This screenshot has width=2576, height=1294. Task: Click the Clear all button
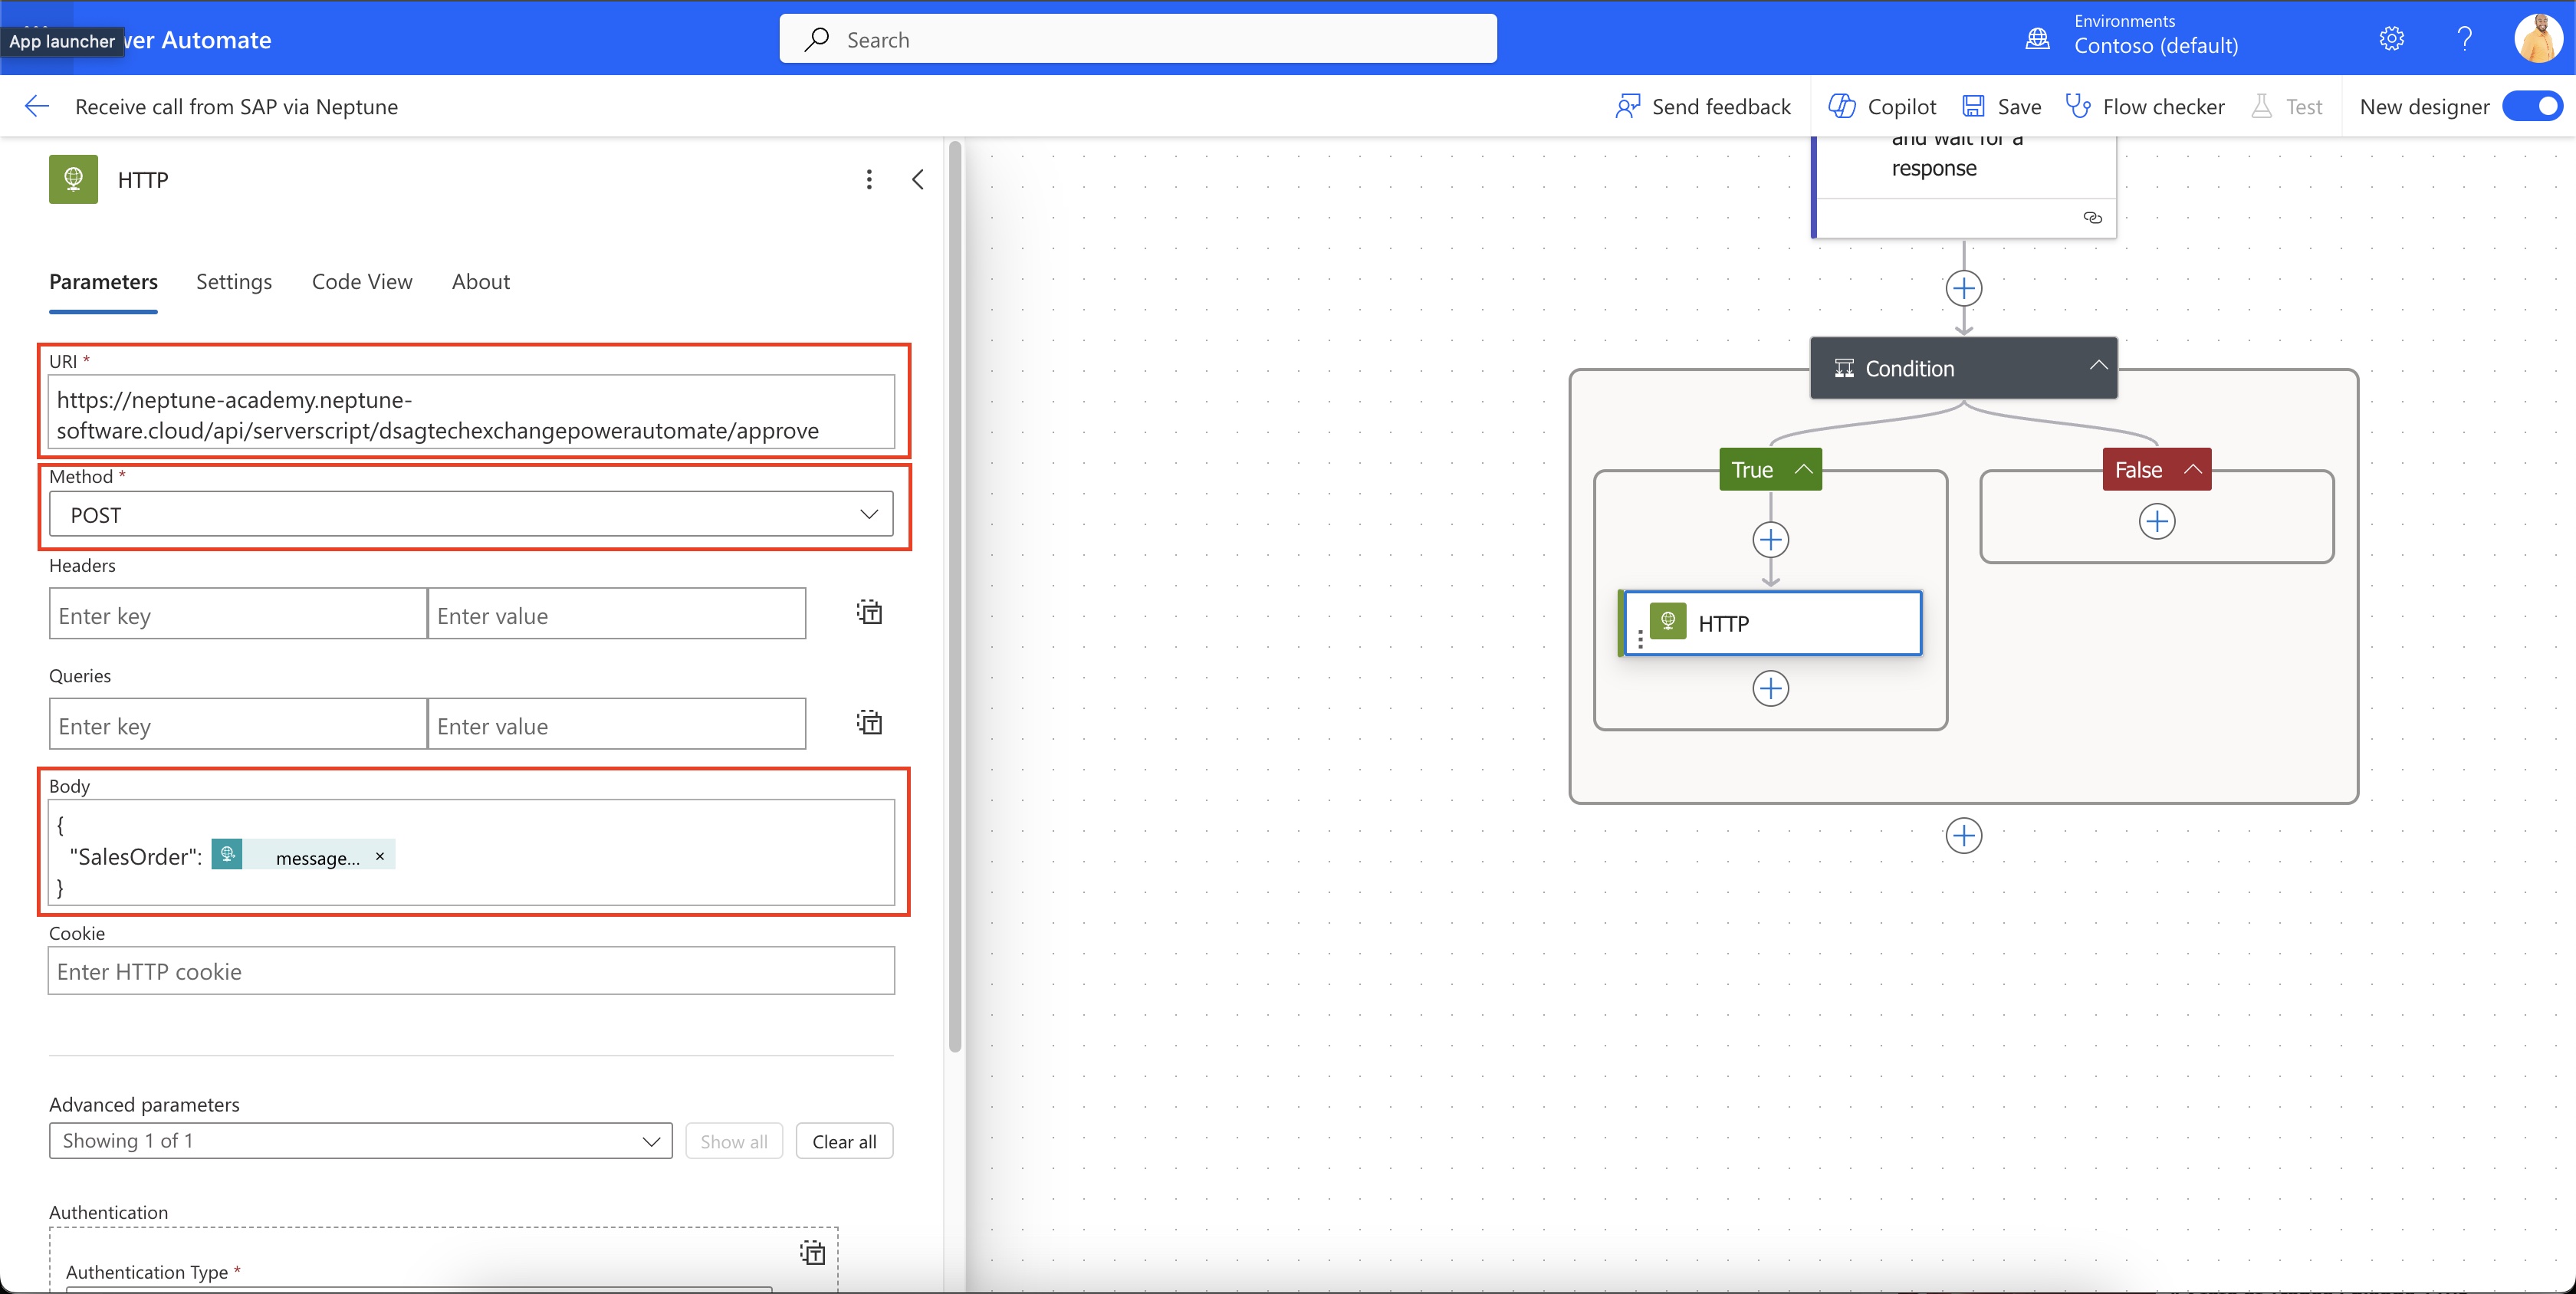click(843, 1141)
